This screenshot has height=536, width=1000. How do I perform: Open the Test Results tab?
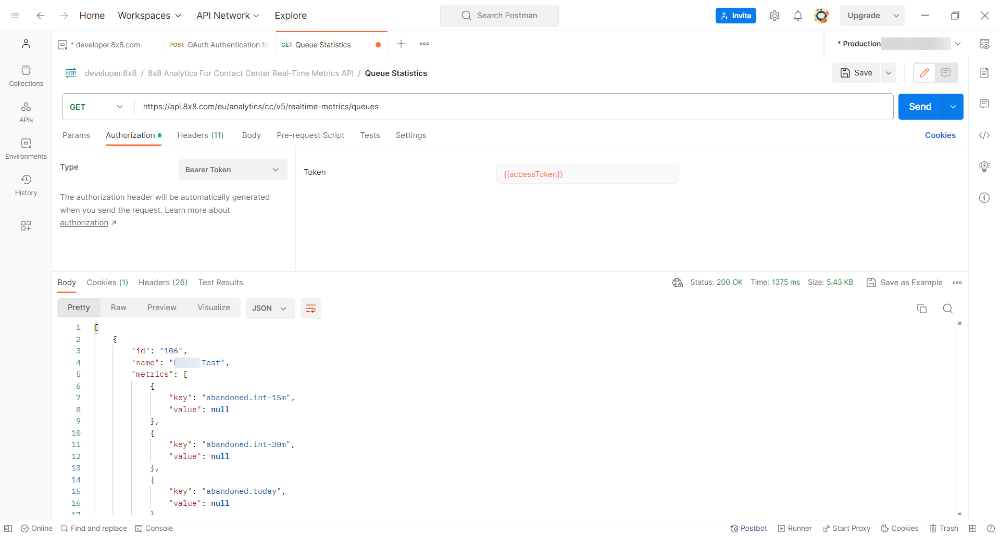[220, 282]
